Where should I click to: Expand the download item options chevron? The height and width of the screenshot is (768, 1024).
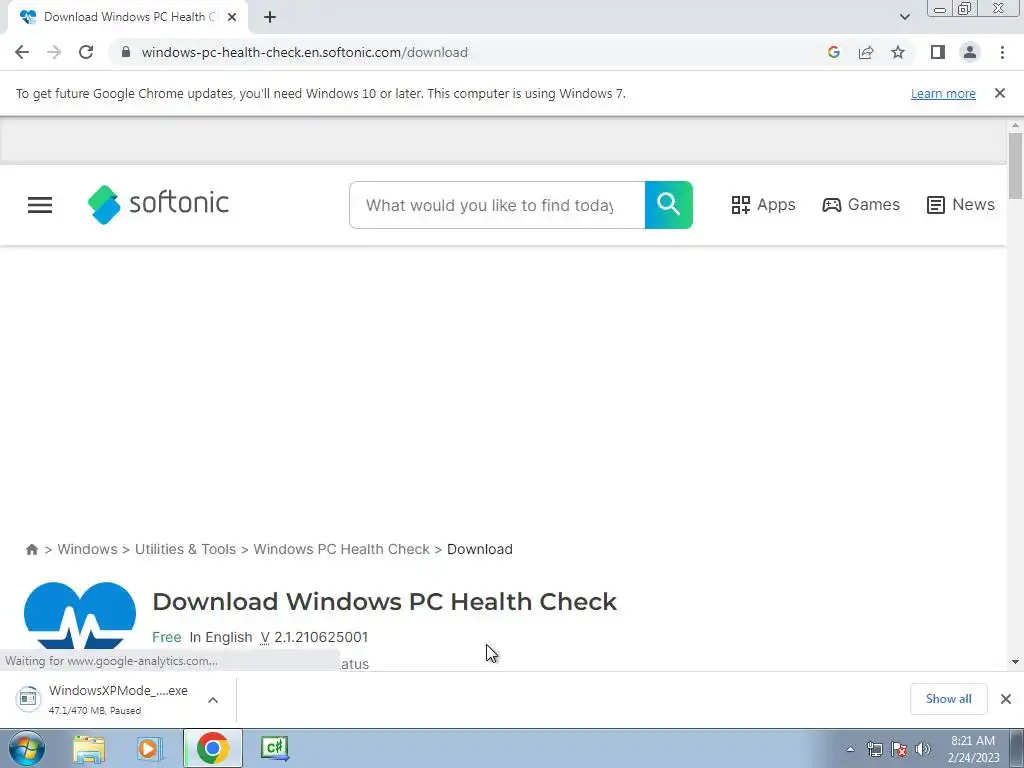pyautogui.click(x=213, y=700)
